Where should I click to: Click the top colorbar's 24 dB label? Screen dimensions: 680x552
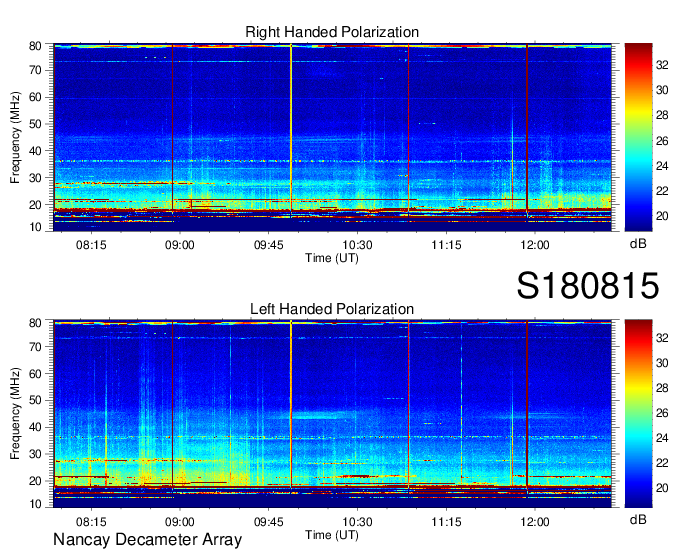click(x=662, y=166)
